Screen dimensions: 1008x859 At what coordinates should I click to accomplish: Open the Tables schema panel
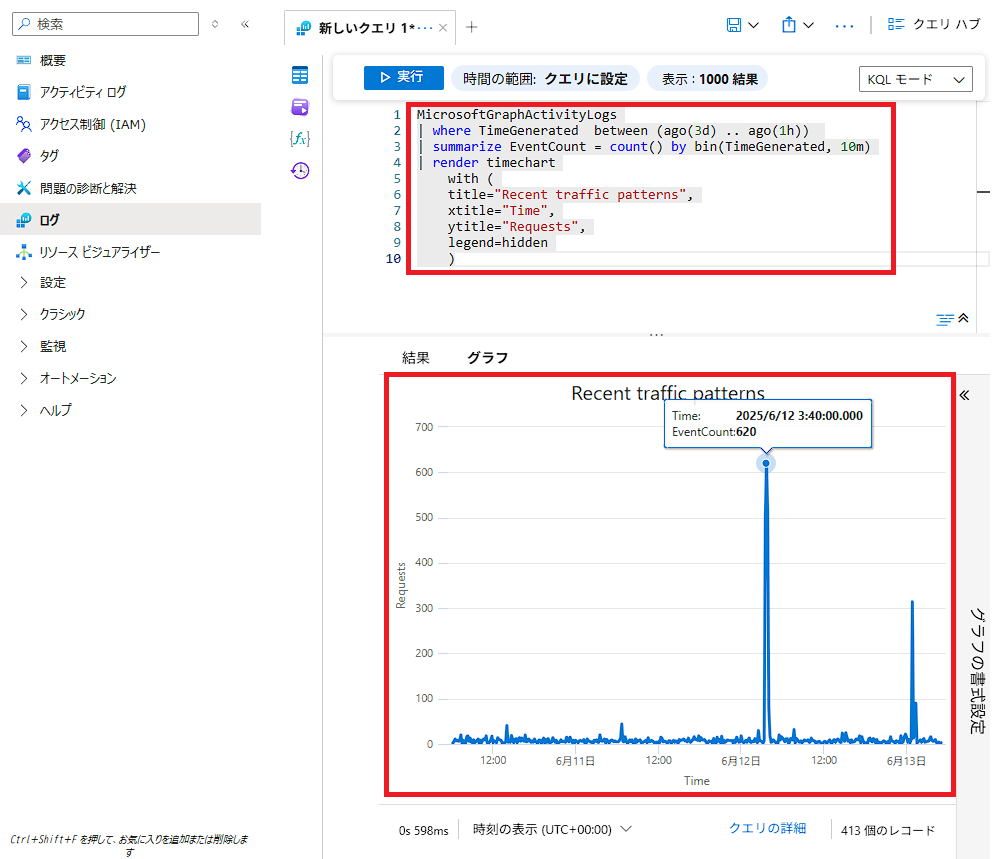299,75
